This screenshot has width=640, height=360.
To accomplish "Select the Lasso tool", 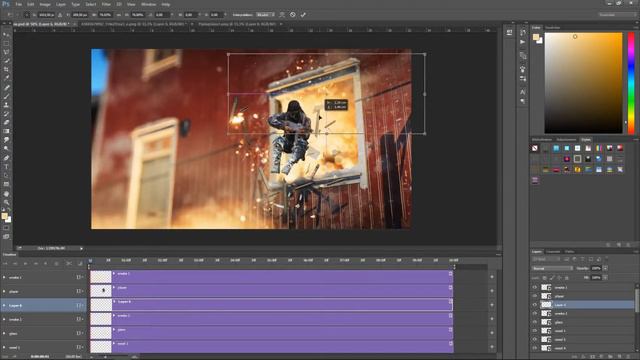I will tap(6, 52).
